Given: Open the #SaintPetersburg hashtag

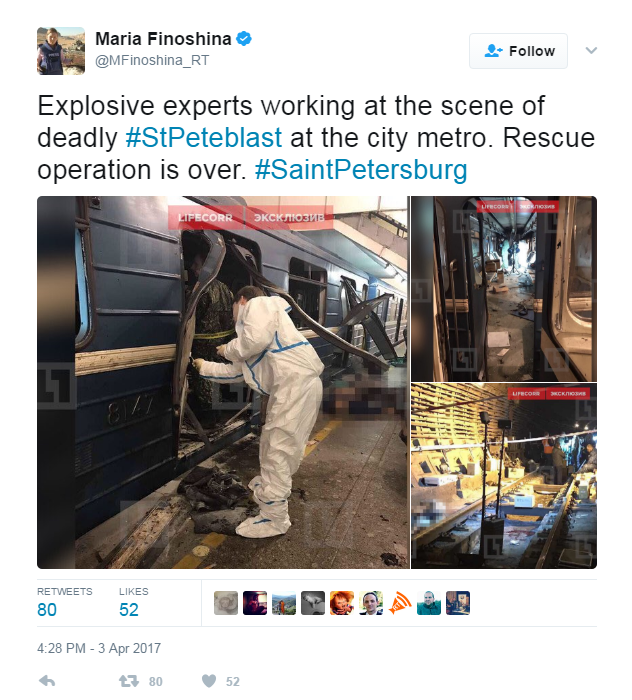Looking at the screenshot, I should 361,170.
